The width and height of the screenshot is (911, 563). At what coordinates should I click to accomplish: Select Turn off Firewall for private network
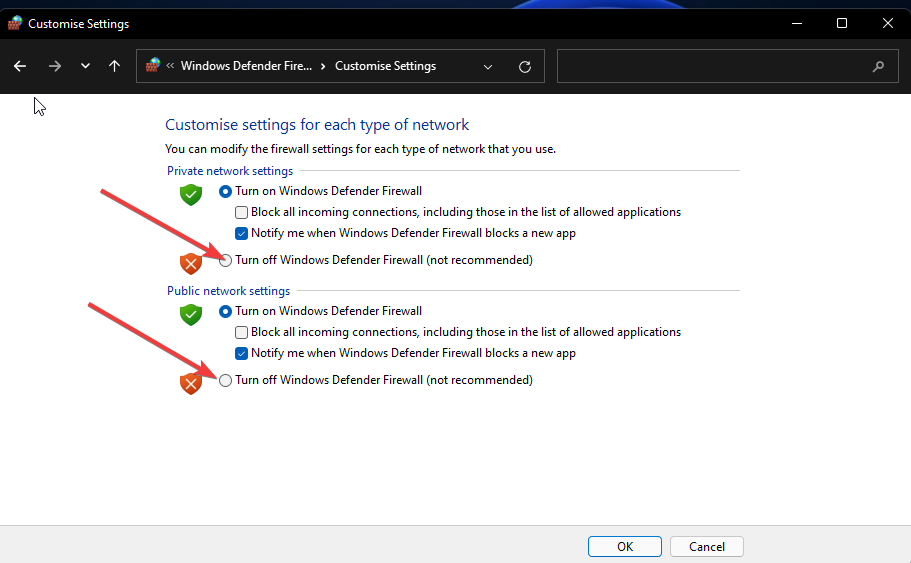225,260
